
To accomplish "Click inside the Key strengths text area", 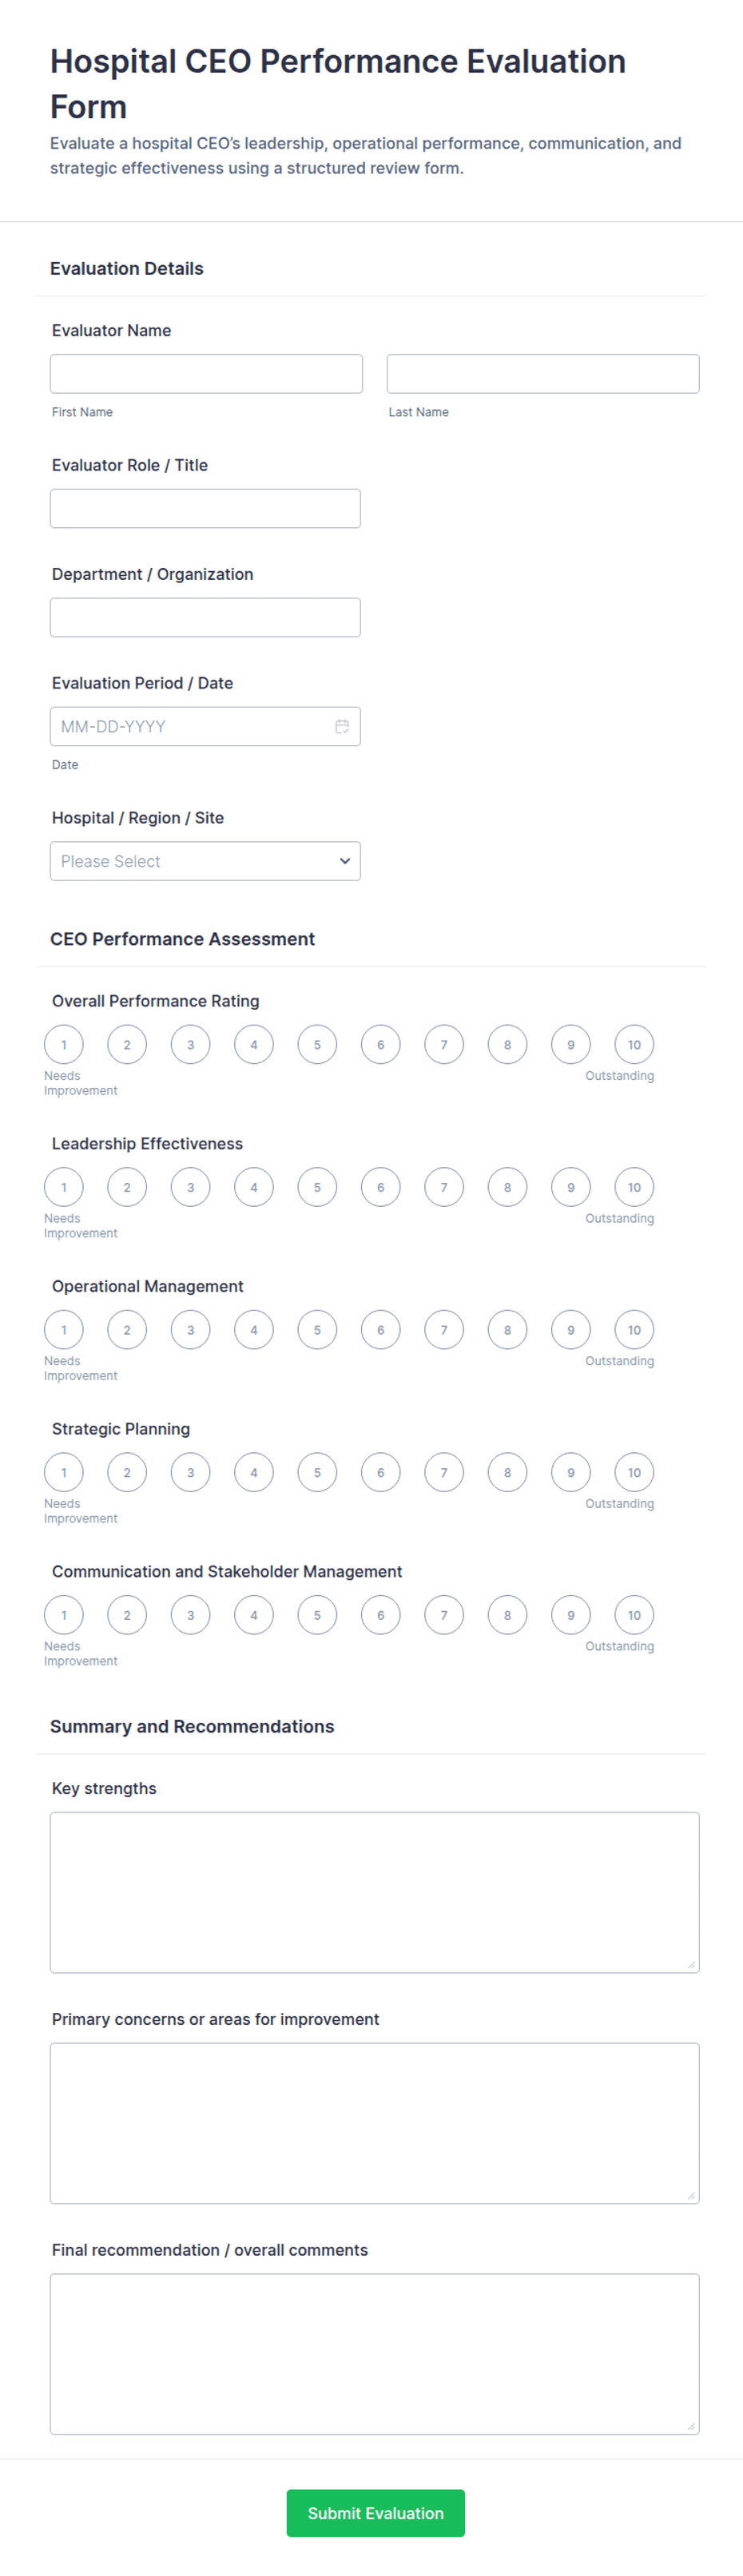I will pyautogui.click(x=375, y=1892).
